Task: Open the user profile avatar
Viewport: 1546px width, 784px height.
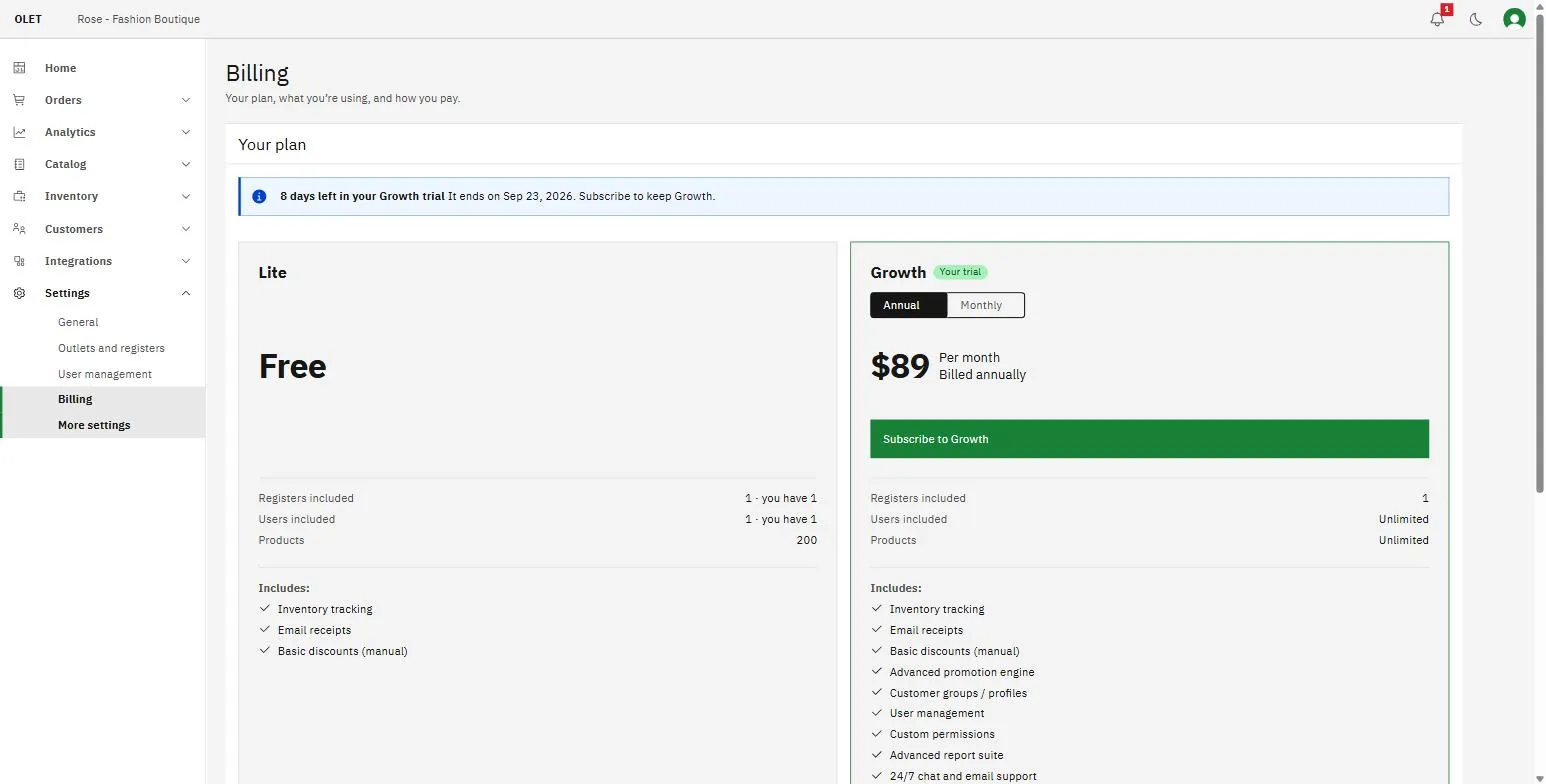Action: (x=1514, y=19)
